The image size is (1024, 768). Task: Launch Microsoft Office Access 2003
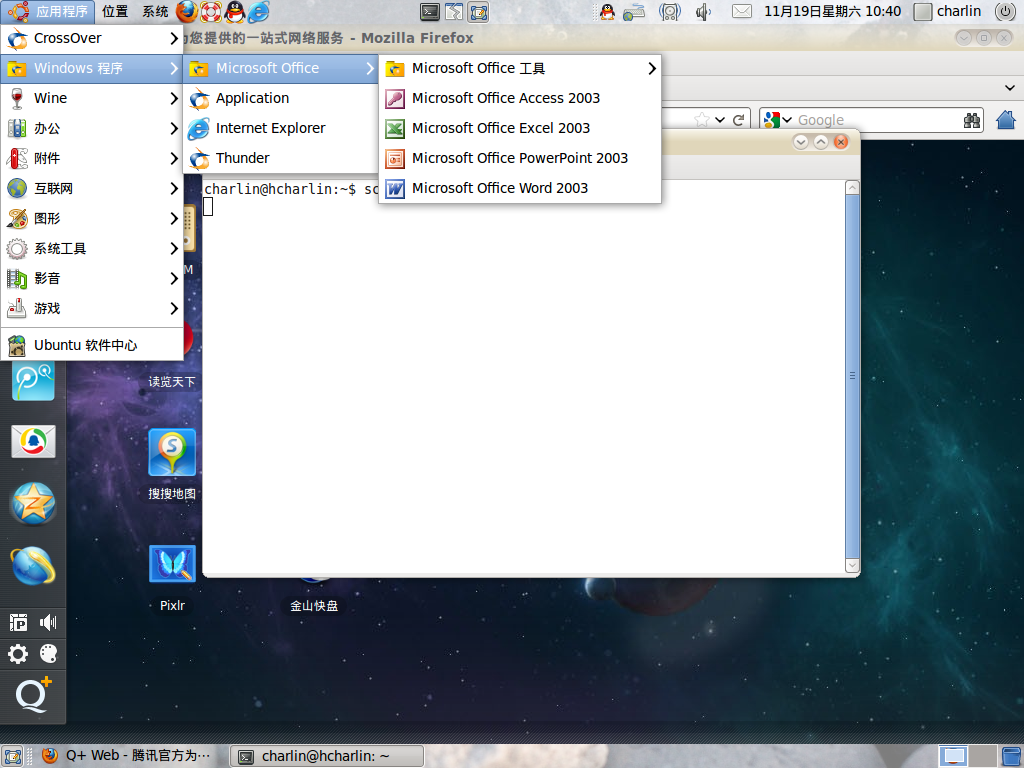[x=520, y=98]
